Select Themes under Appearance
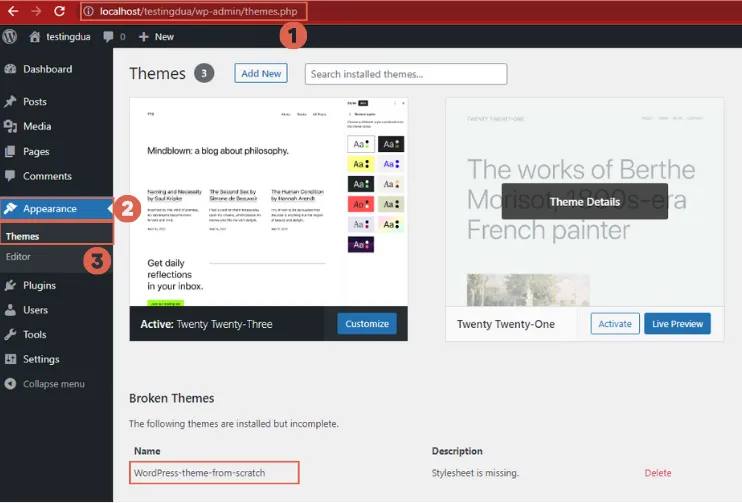The image size is (742, 503). pyautogui.click(x=22, y=236)
